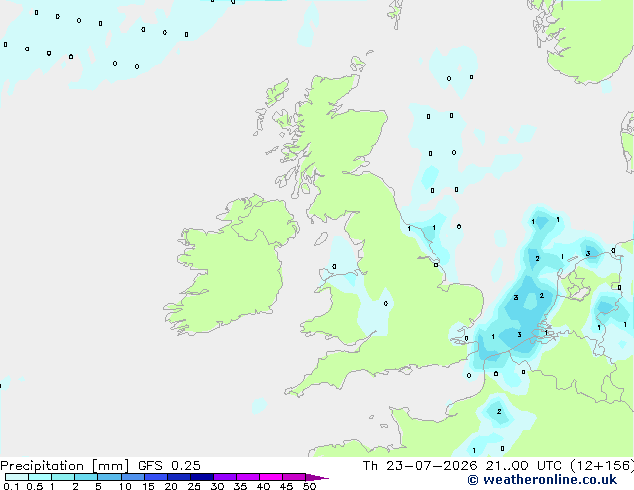Click the '40' legend scale label
This screenshot has width=634, height=490.
[263, 486]
